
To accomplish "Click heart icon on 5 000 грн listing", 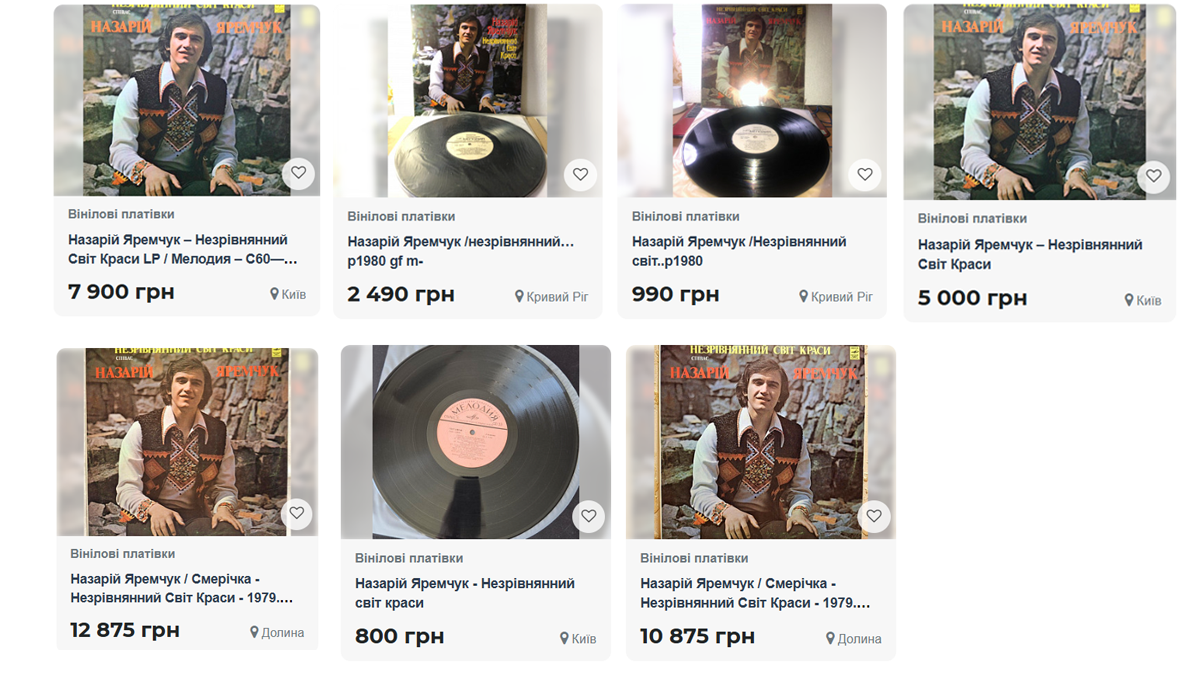I will point(1153,176).
